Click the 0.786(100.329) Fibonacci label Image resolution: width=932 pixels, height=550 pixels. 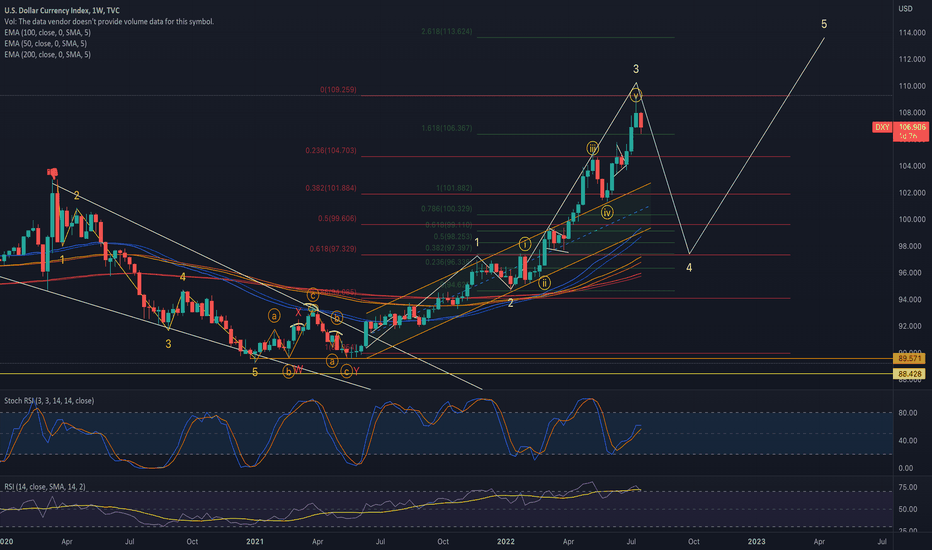446,209
